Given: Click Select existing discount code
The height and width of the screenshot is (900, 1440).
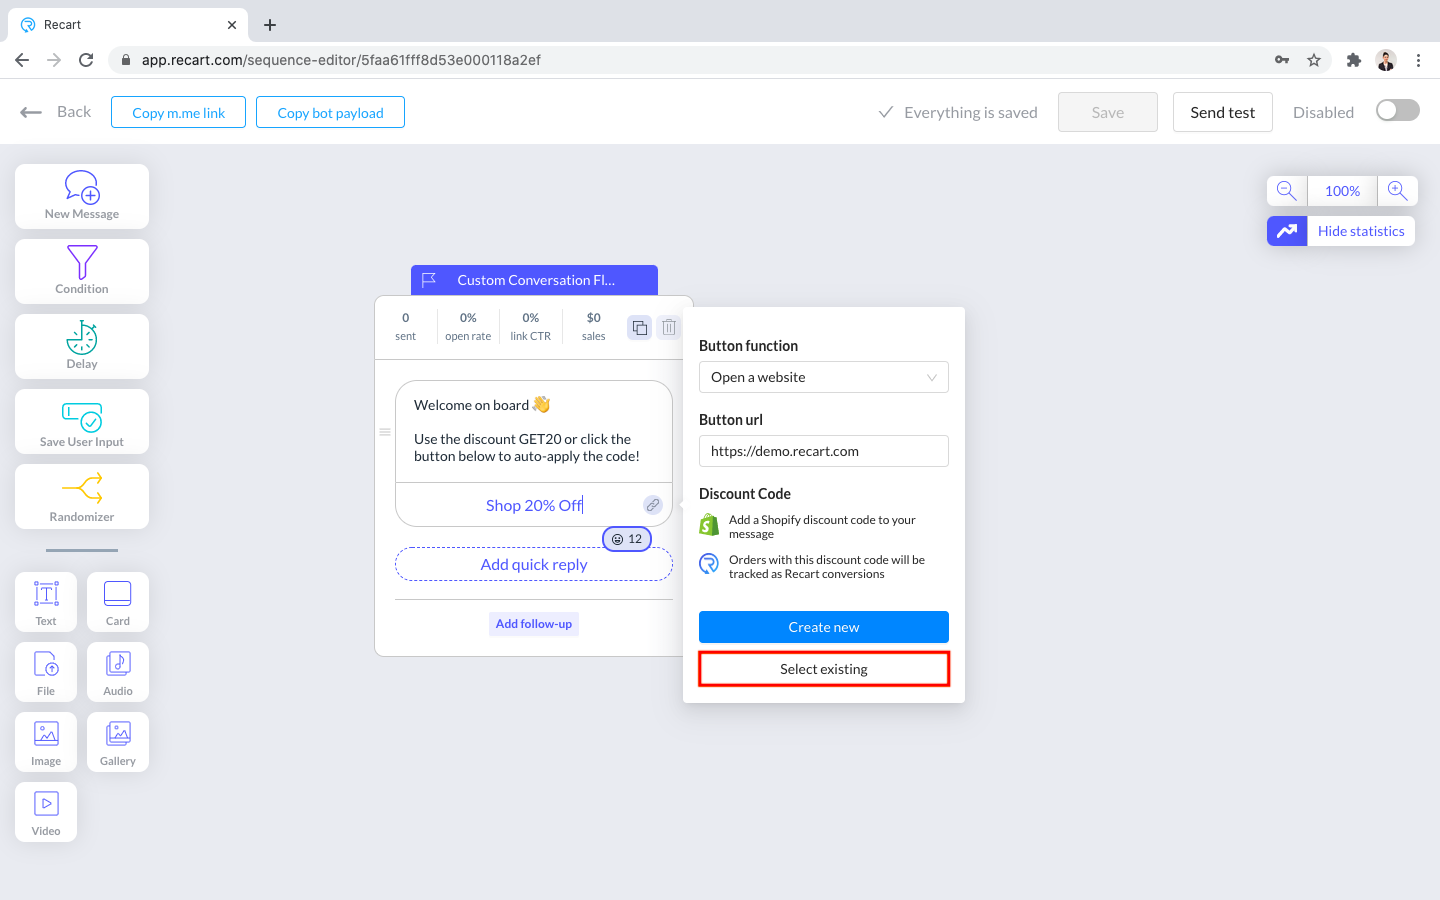Looking at the screenshot, I should click(x=824, y=669).
